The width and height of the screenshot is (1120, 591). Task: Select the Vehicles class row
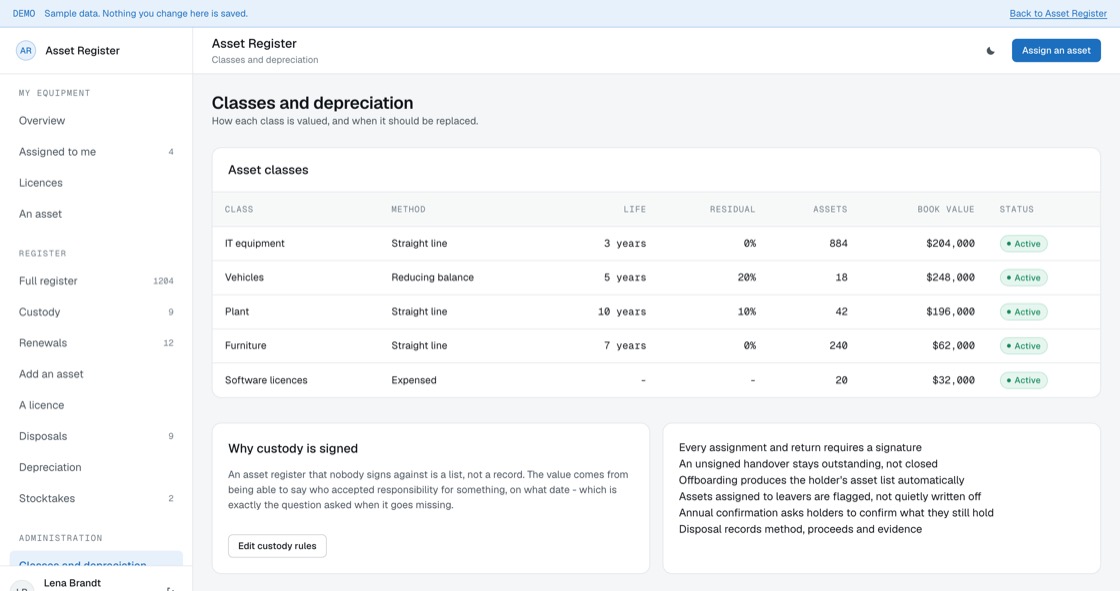[656, 277]
